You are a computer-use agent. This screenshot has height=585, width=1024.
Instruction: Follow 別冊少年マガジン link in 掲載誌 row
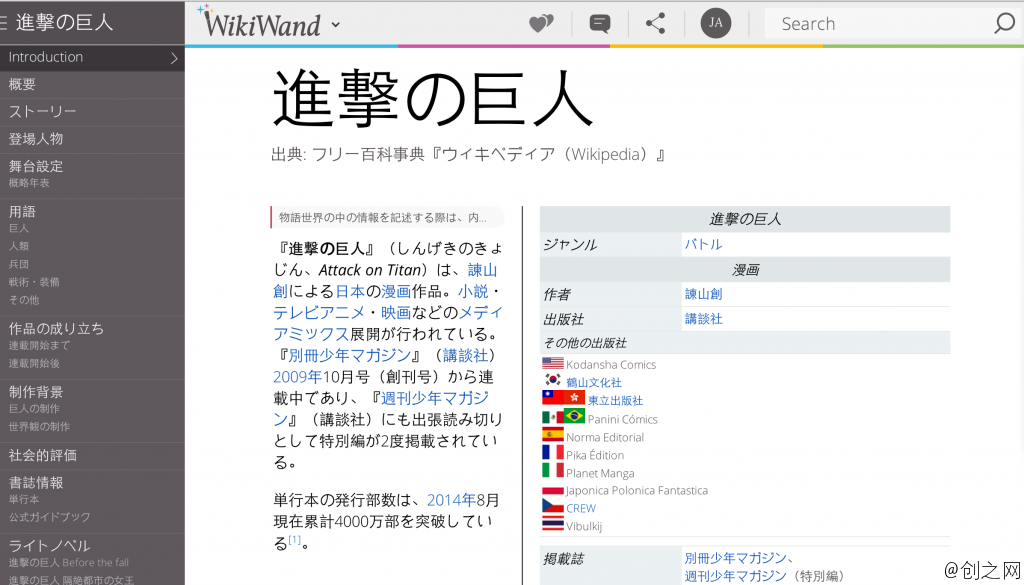735,558
